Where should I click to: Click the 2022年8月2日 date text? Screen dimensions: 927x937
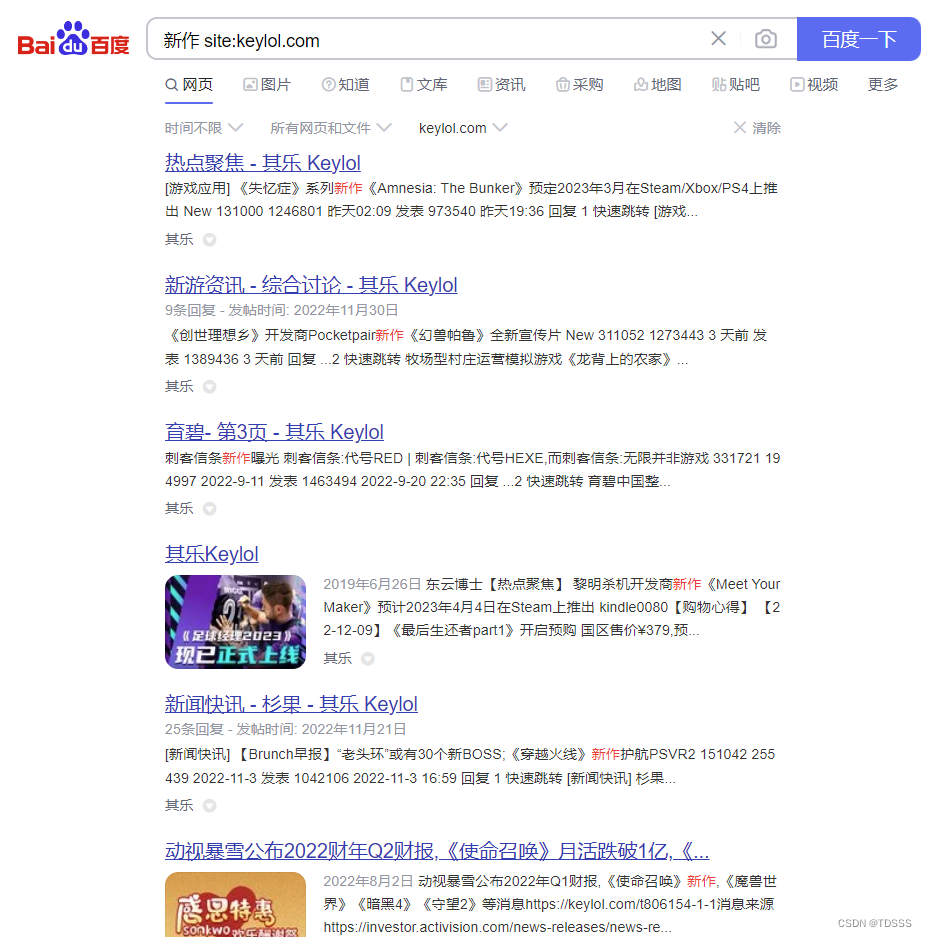pos(368,881)
